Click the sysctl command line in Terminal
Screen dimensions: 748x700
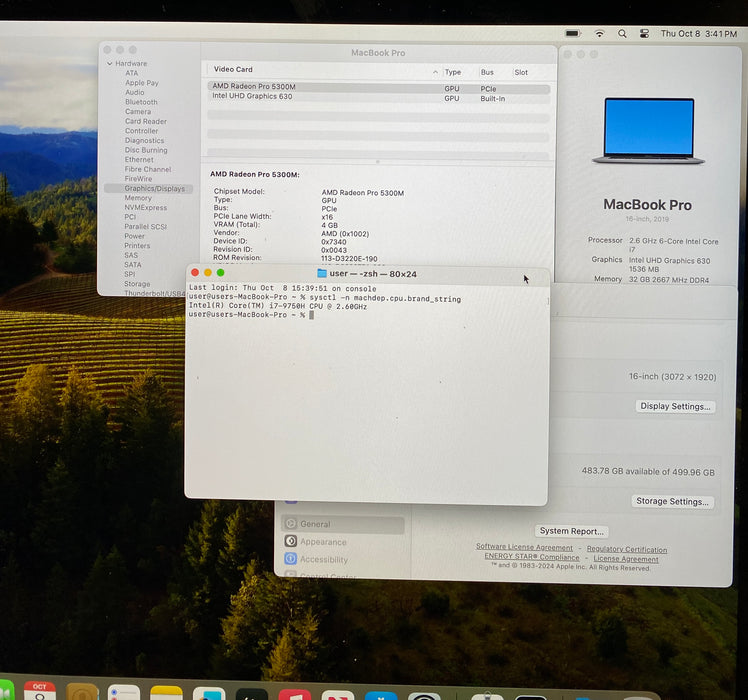(x=325, y=299)
